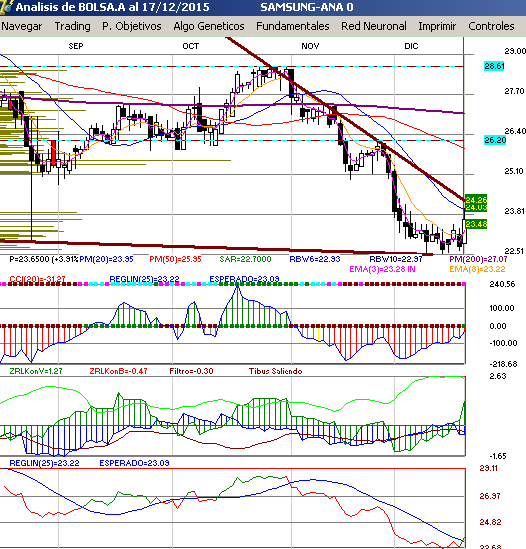Click the application icon in title bar
The width and height of the screenshot is (526, 549).
6,7
